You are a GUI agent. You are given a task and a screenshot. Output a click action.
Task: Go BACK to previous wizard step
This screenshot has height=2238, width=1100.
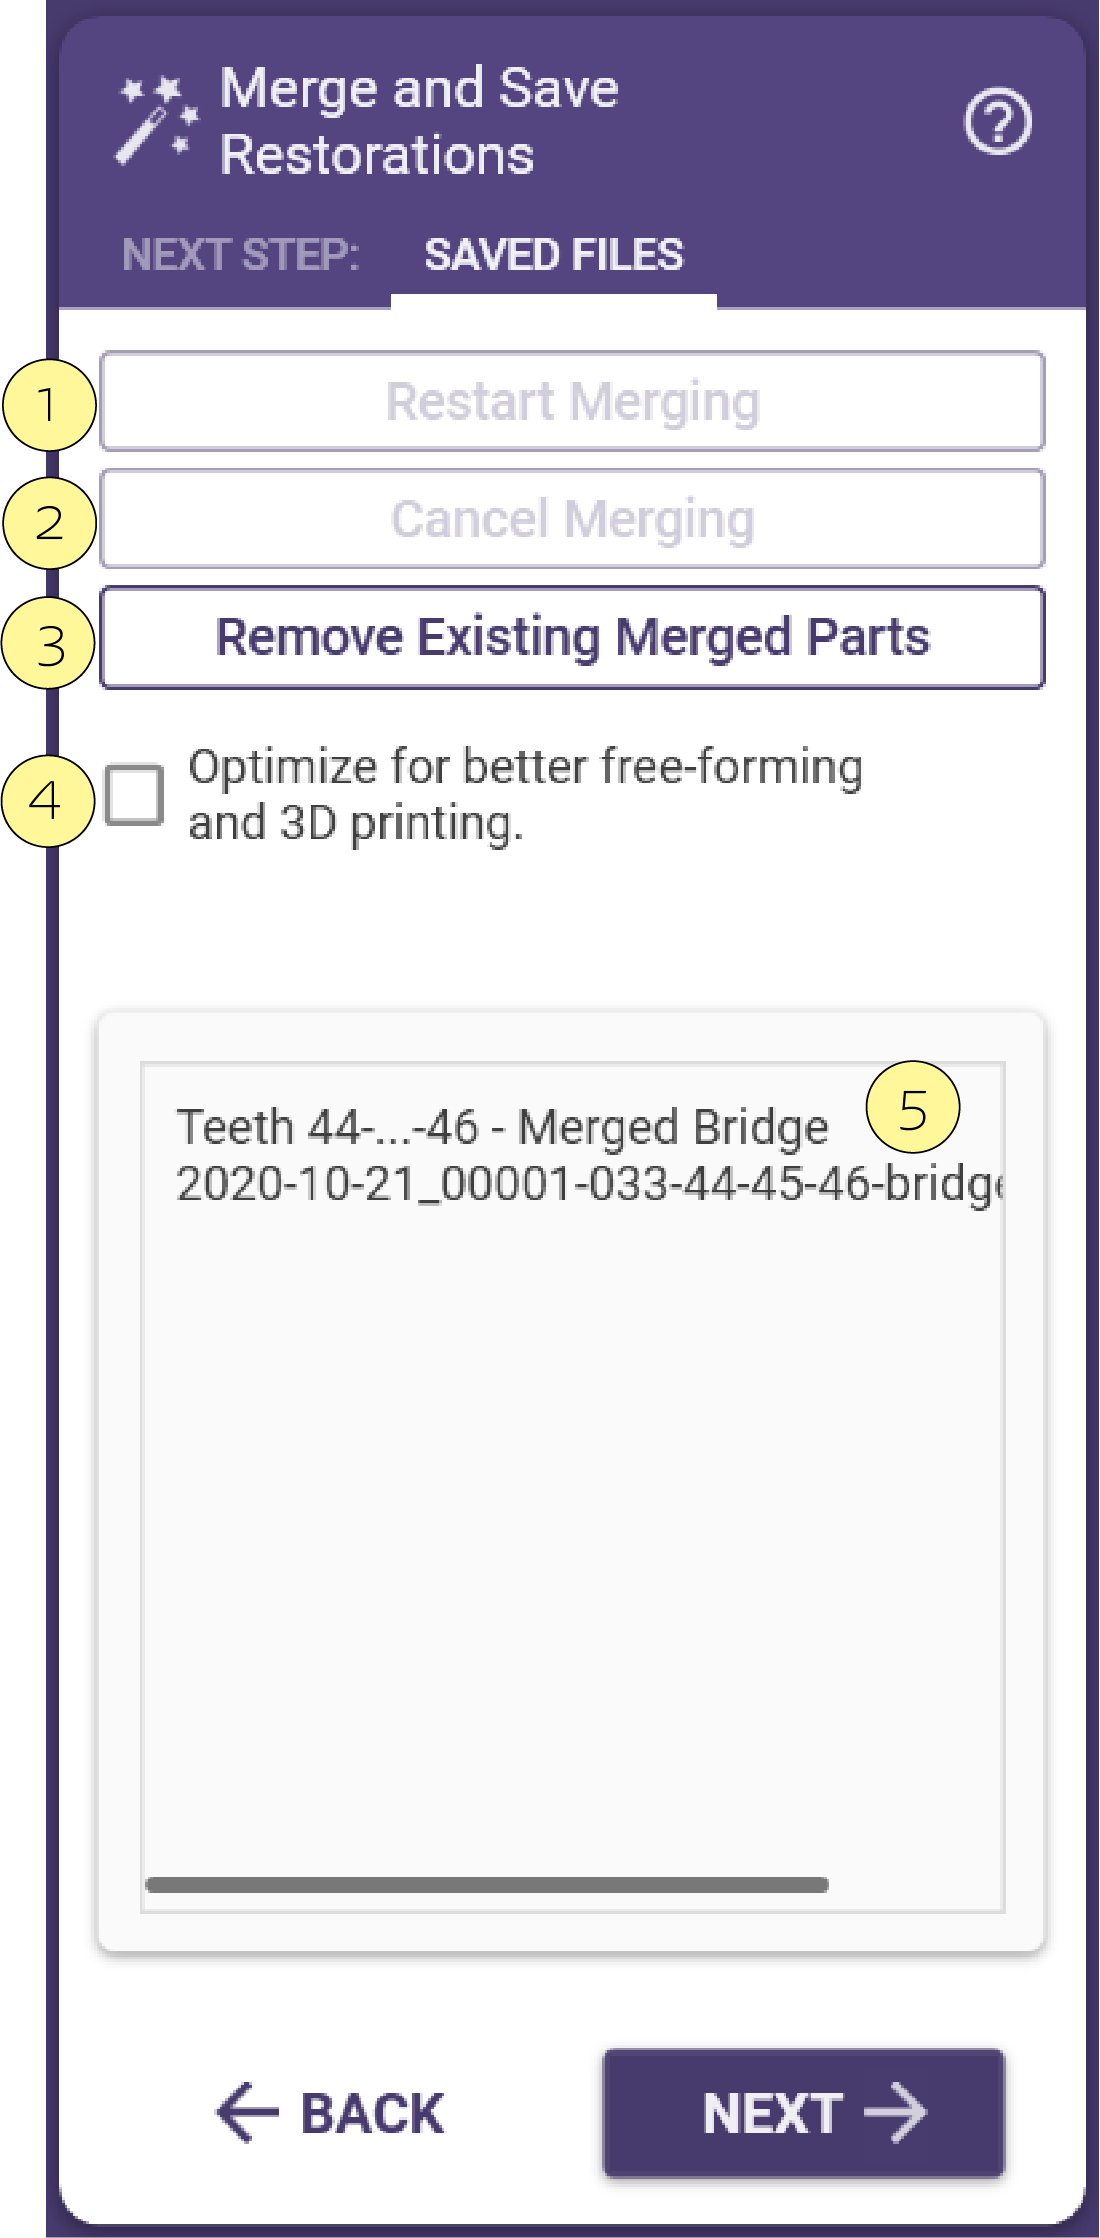click(x=331, y=2112)
